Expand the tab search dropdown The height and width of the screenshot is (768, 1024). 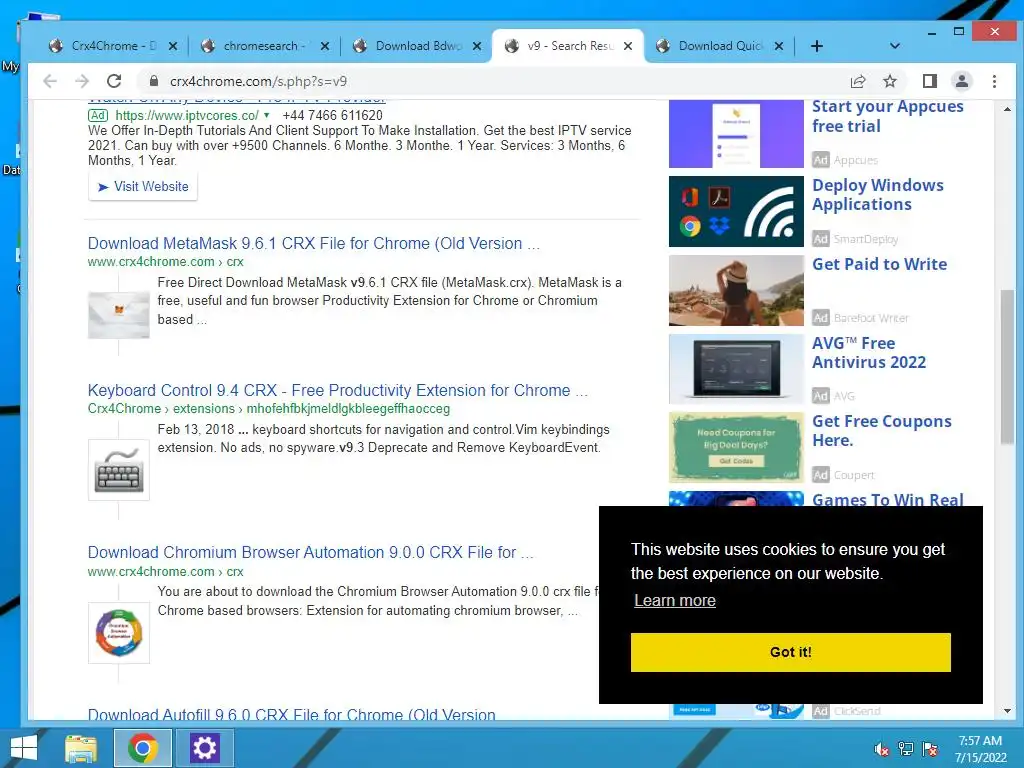pyautogui.click(x=895, y=46)
